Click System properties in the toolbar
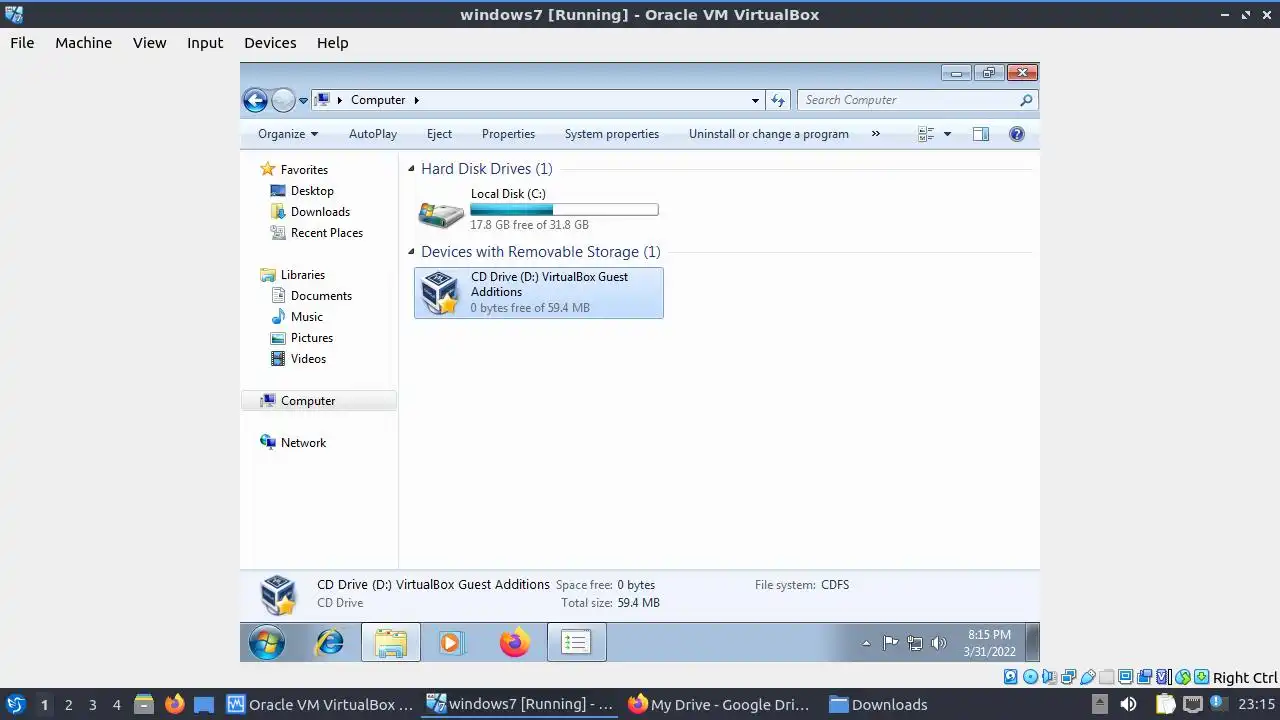The height and width of the screenshot is (720, 1280). (612, 134)
